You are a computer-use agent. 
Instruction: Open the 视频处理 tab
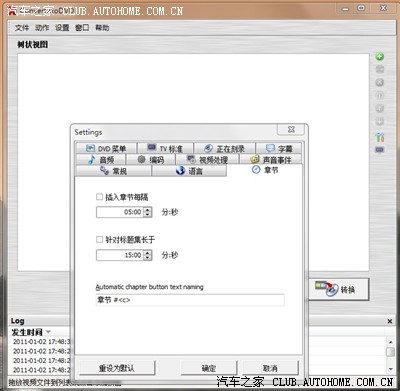coord(207,160)
